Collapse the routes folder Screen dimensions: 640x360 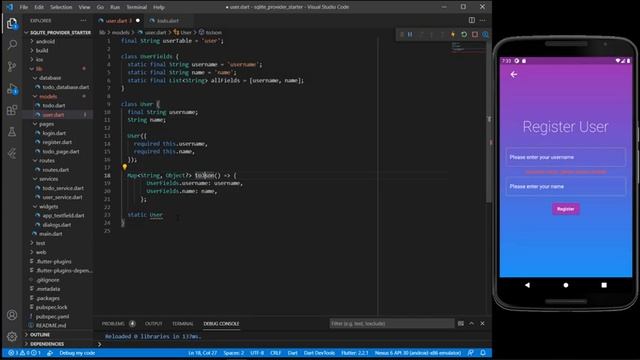[47, 160]
